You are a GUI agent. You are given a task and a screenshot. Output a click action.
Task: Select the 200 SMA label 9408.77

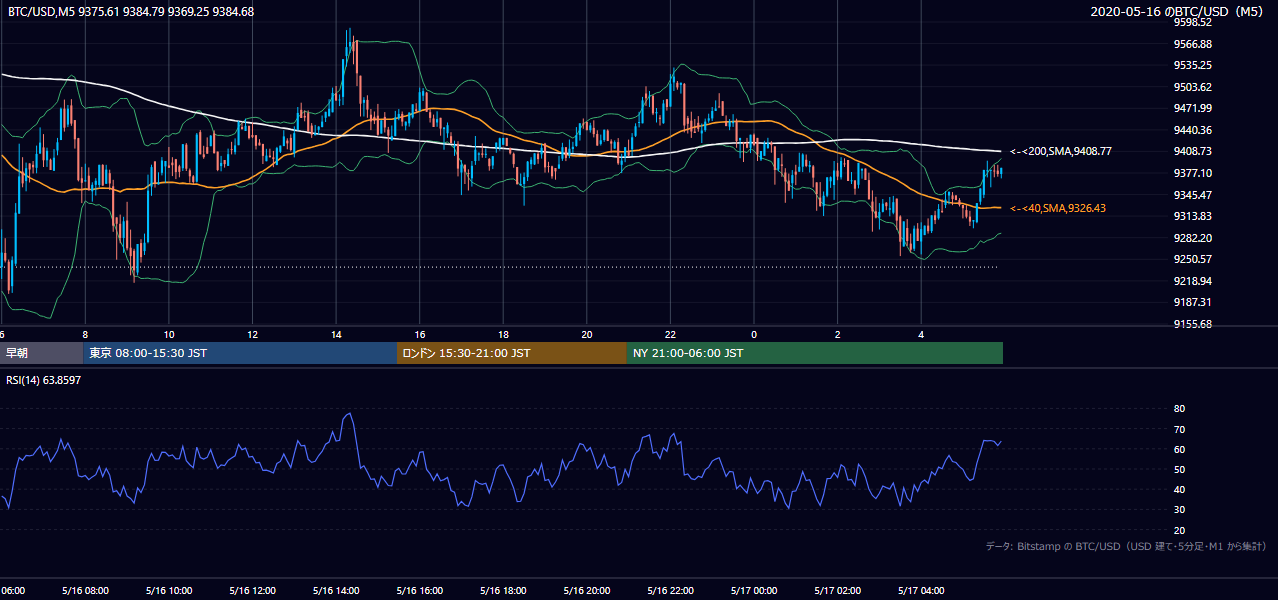(1060, 151)
